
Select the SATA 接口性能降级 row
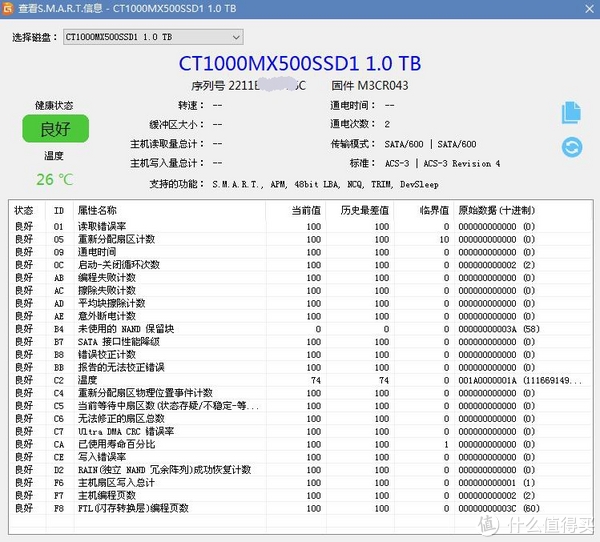click(x=300, y=342)
